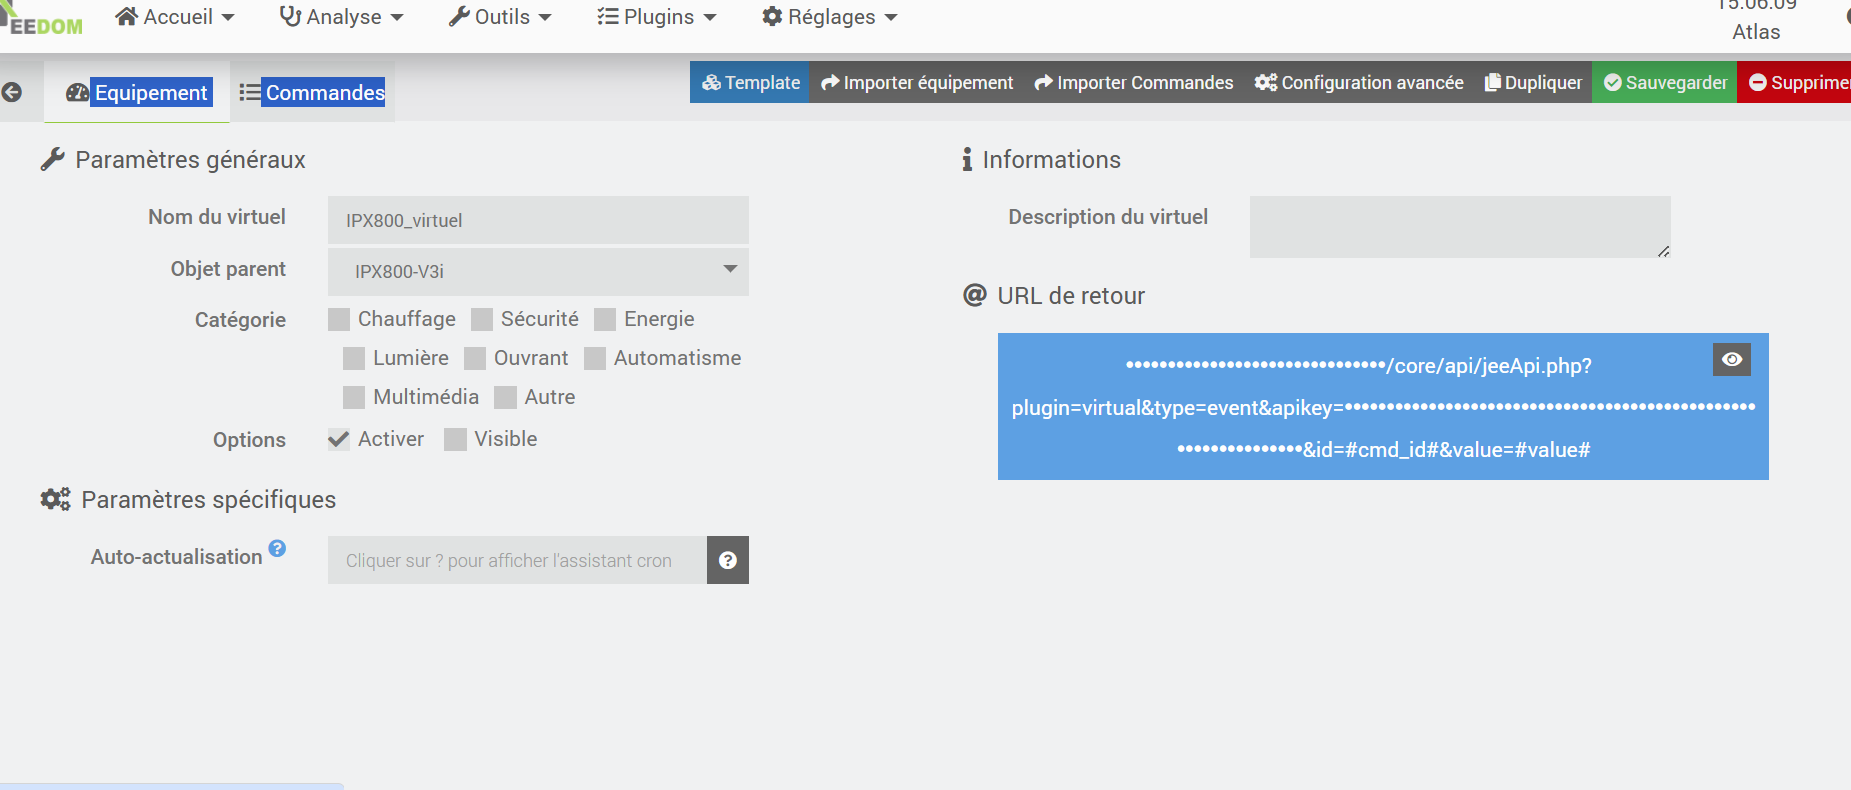Click the Auto-actualisation info tooltip icon
The image size is (1851, 790).
(277, 548)
